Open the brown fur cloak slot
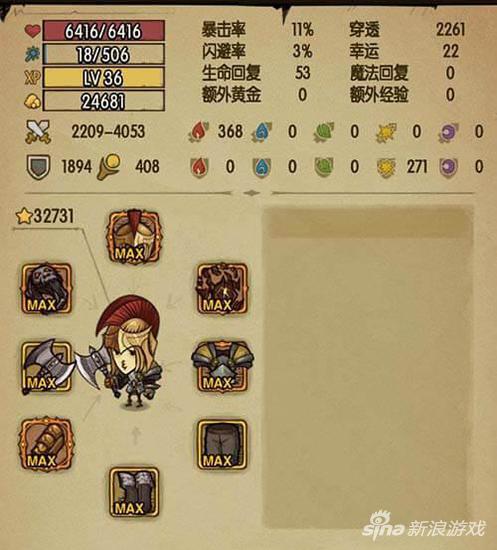The height and width of the screenshot is (550, 497). [x=222, y=288]
